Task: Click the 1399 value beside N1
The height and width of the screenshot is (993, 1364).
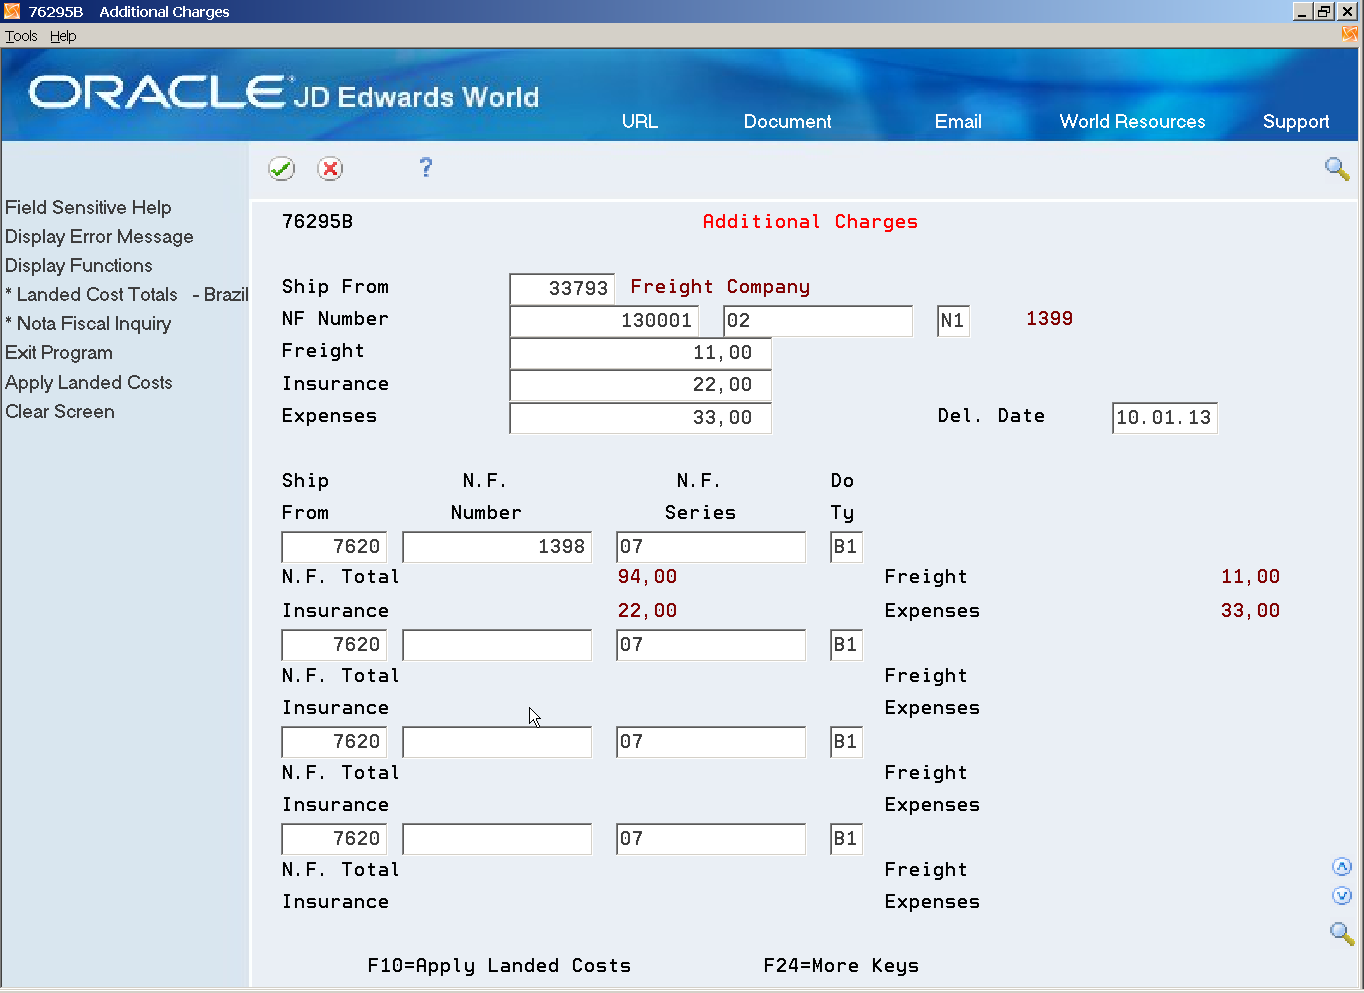Action: tap(1049, 318)
